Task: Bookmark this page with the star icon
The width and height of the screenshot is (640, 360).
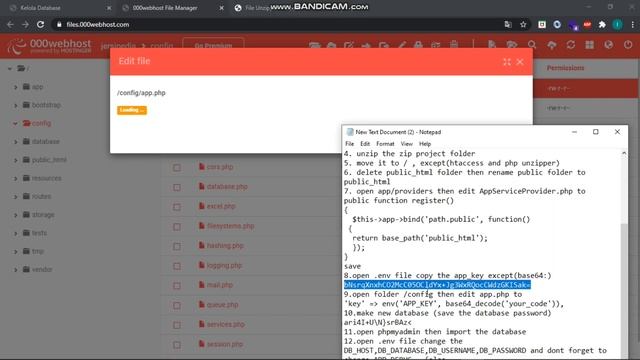Action: [x=523, y=24]
